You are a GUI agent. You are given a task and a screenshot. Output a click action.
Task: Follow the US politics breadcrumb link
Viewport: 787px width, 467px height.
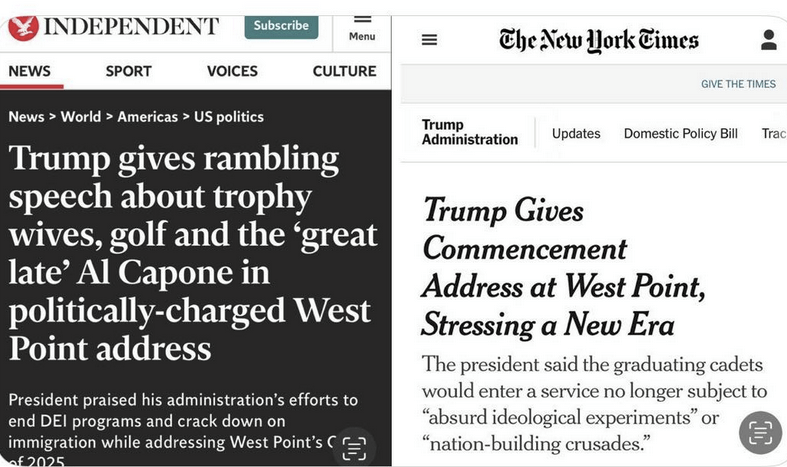[x=229, y=116]
